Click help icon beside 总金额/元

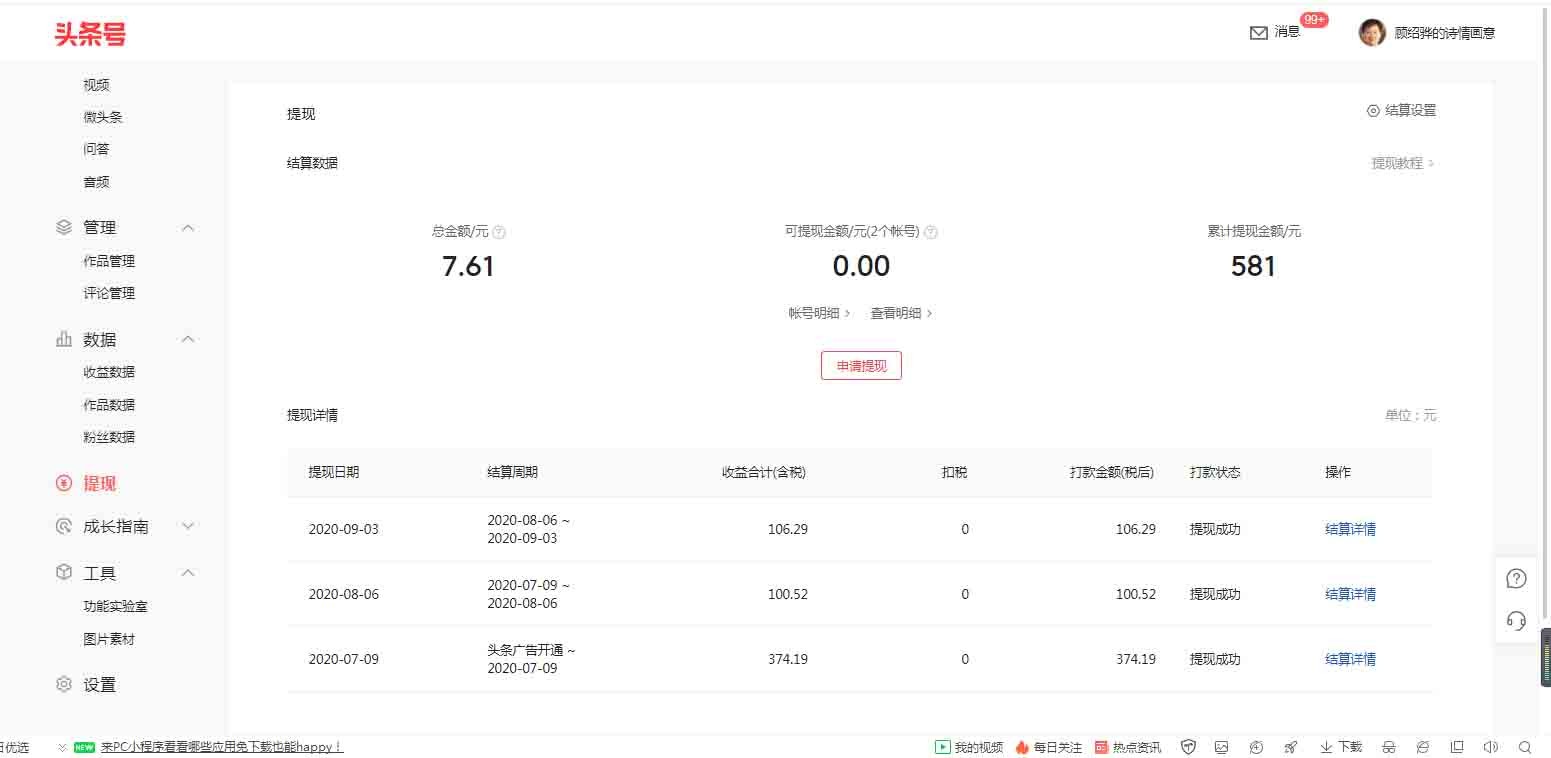coord(499,232)
